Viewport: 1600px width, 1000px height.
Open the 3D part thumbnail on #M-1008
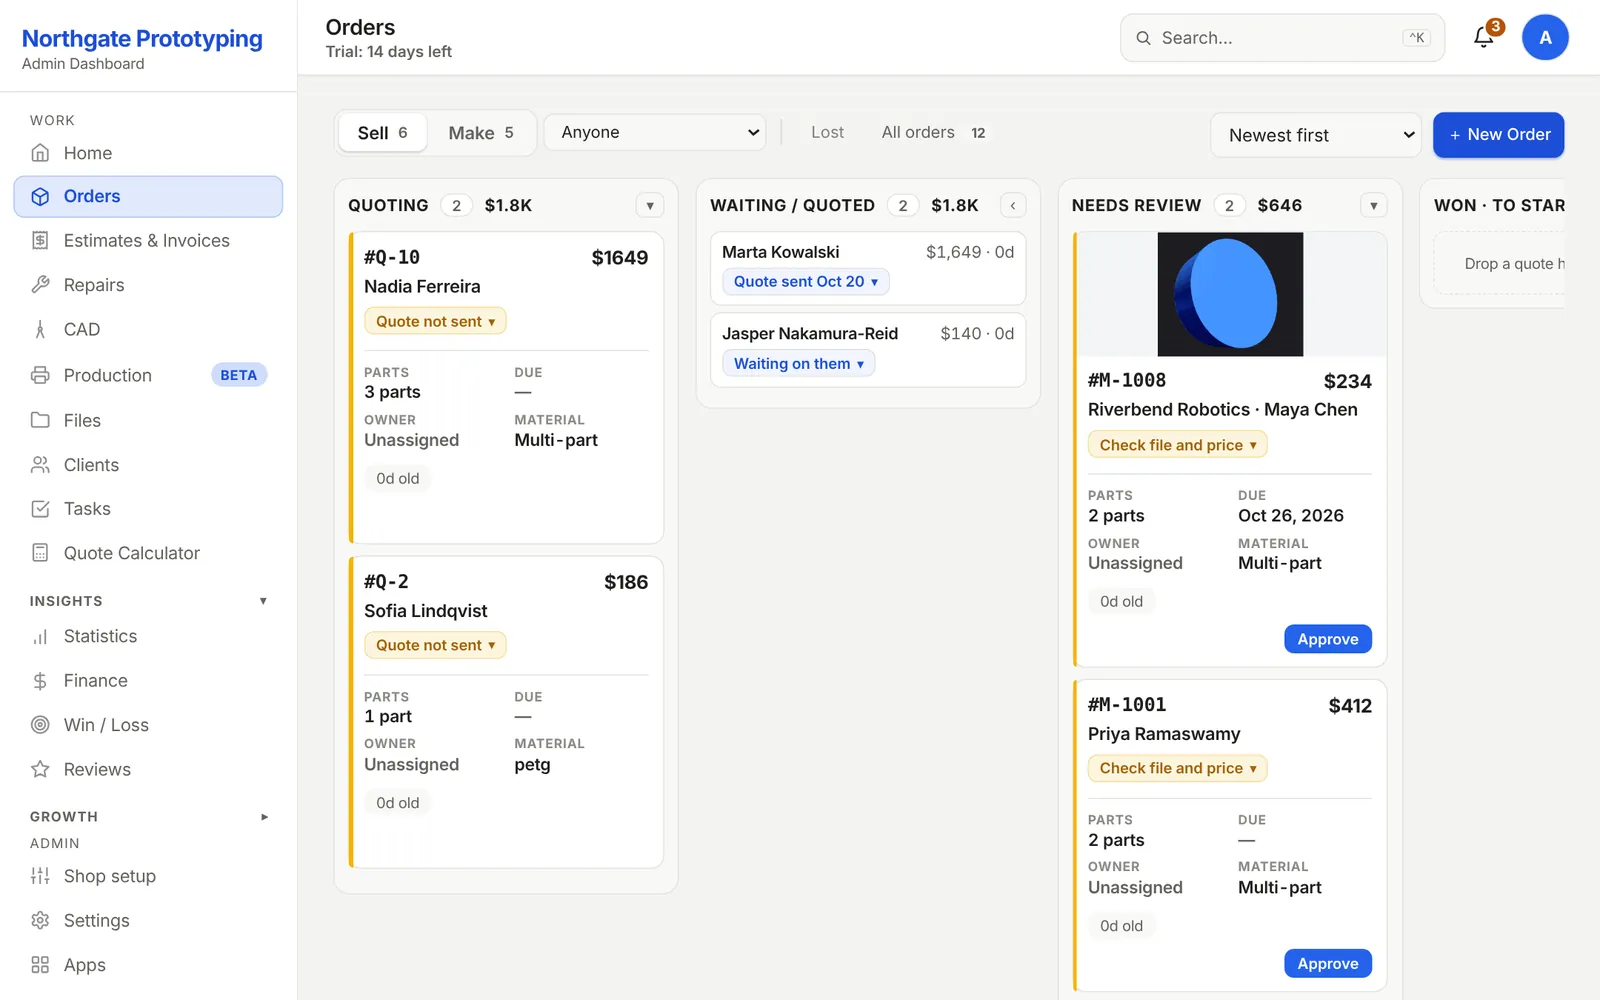click(x=1230, y=294)
